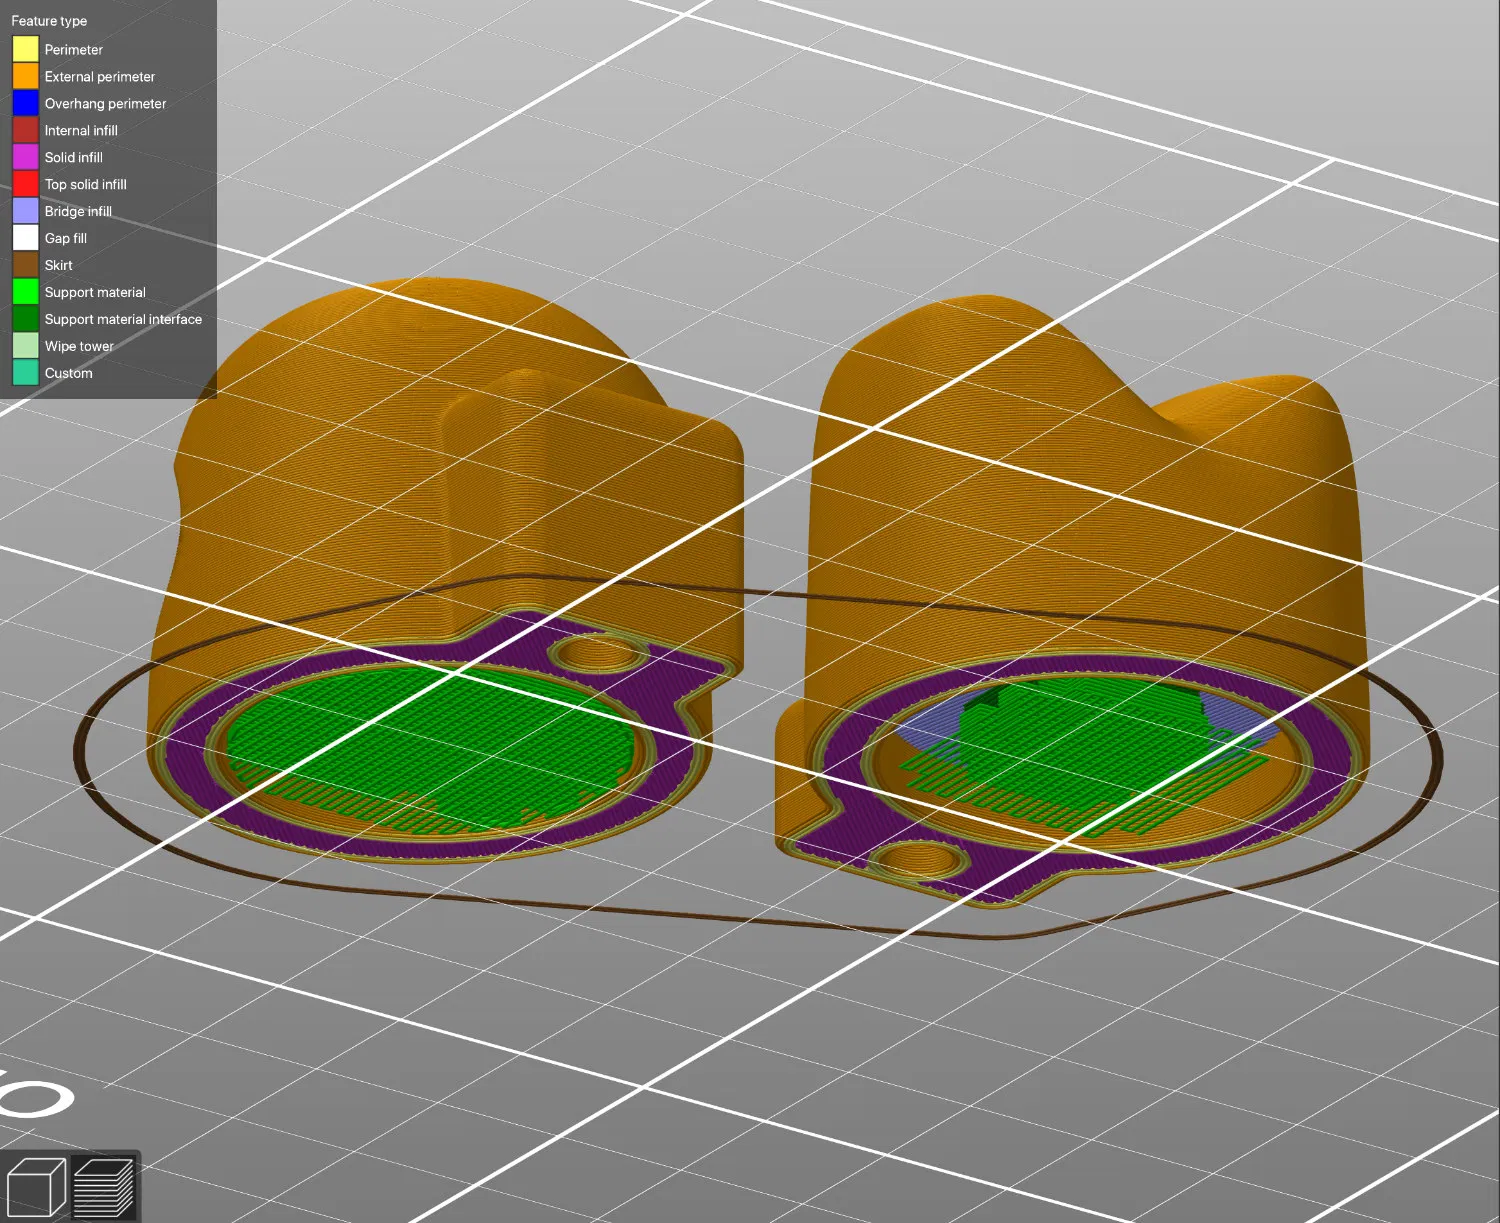Select the 'Wipe tower' legend label

click(x=79, y=347)
